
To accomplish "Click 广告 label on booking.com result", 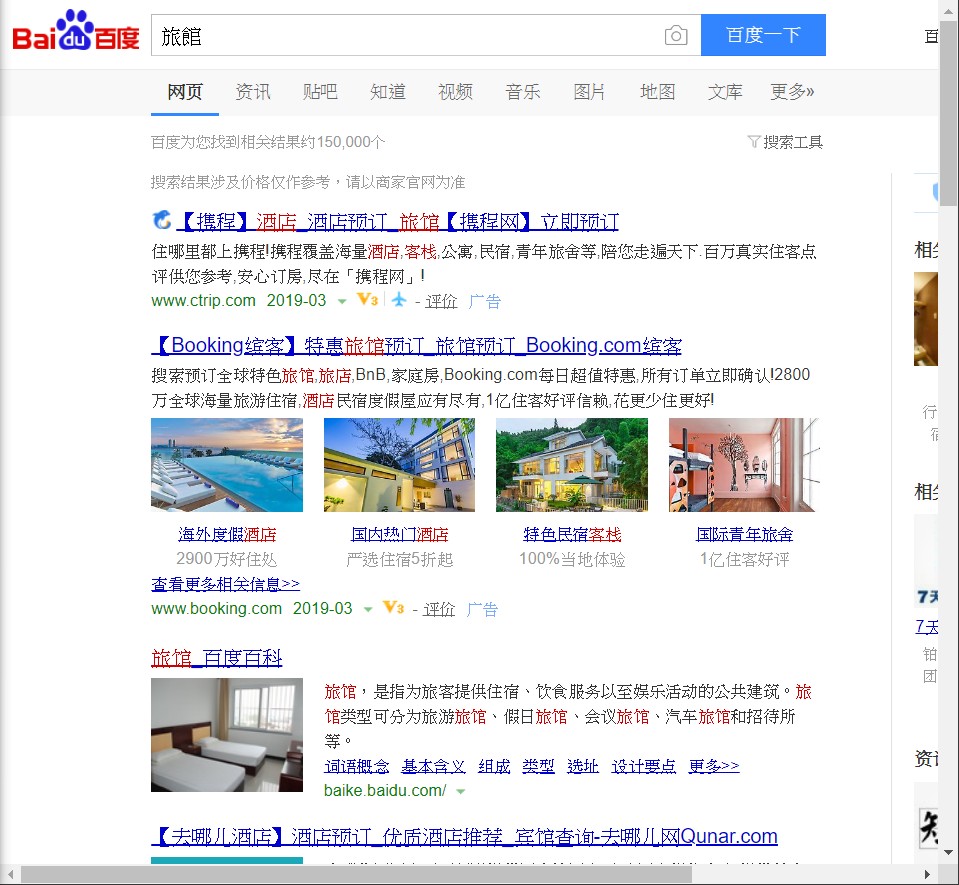I will click(x=483, y=609).
